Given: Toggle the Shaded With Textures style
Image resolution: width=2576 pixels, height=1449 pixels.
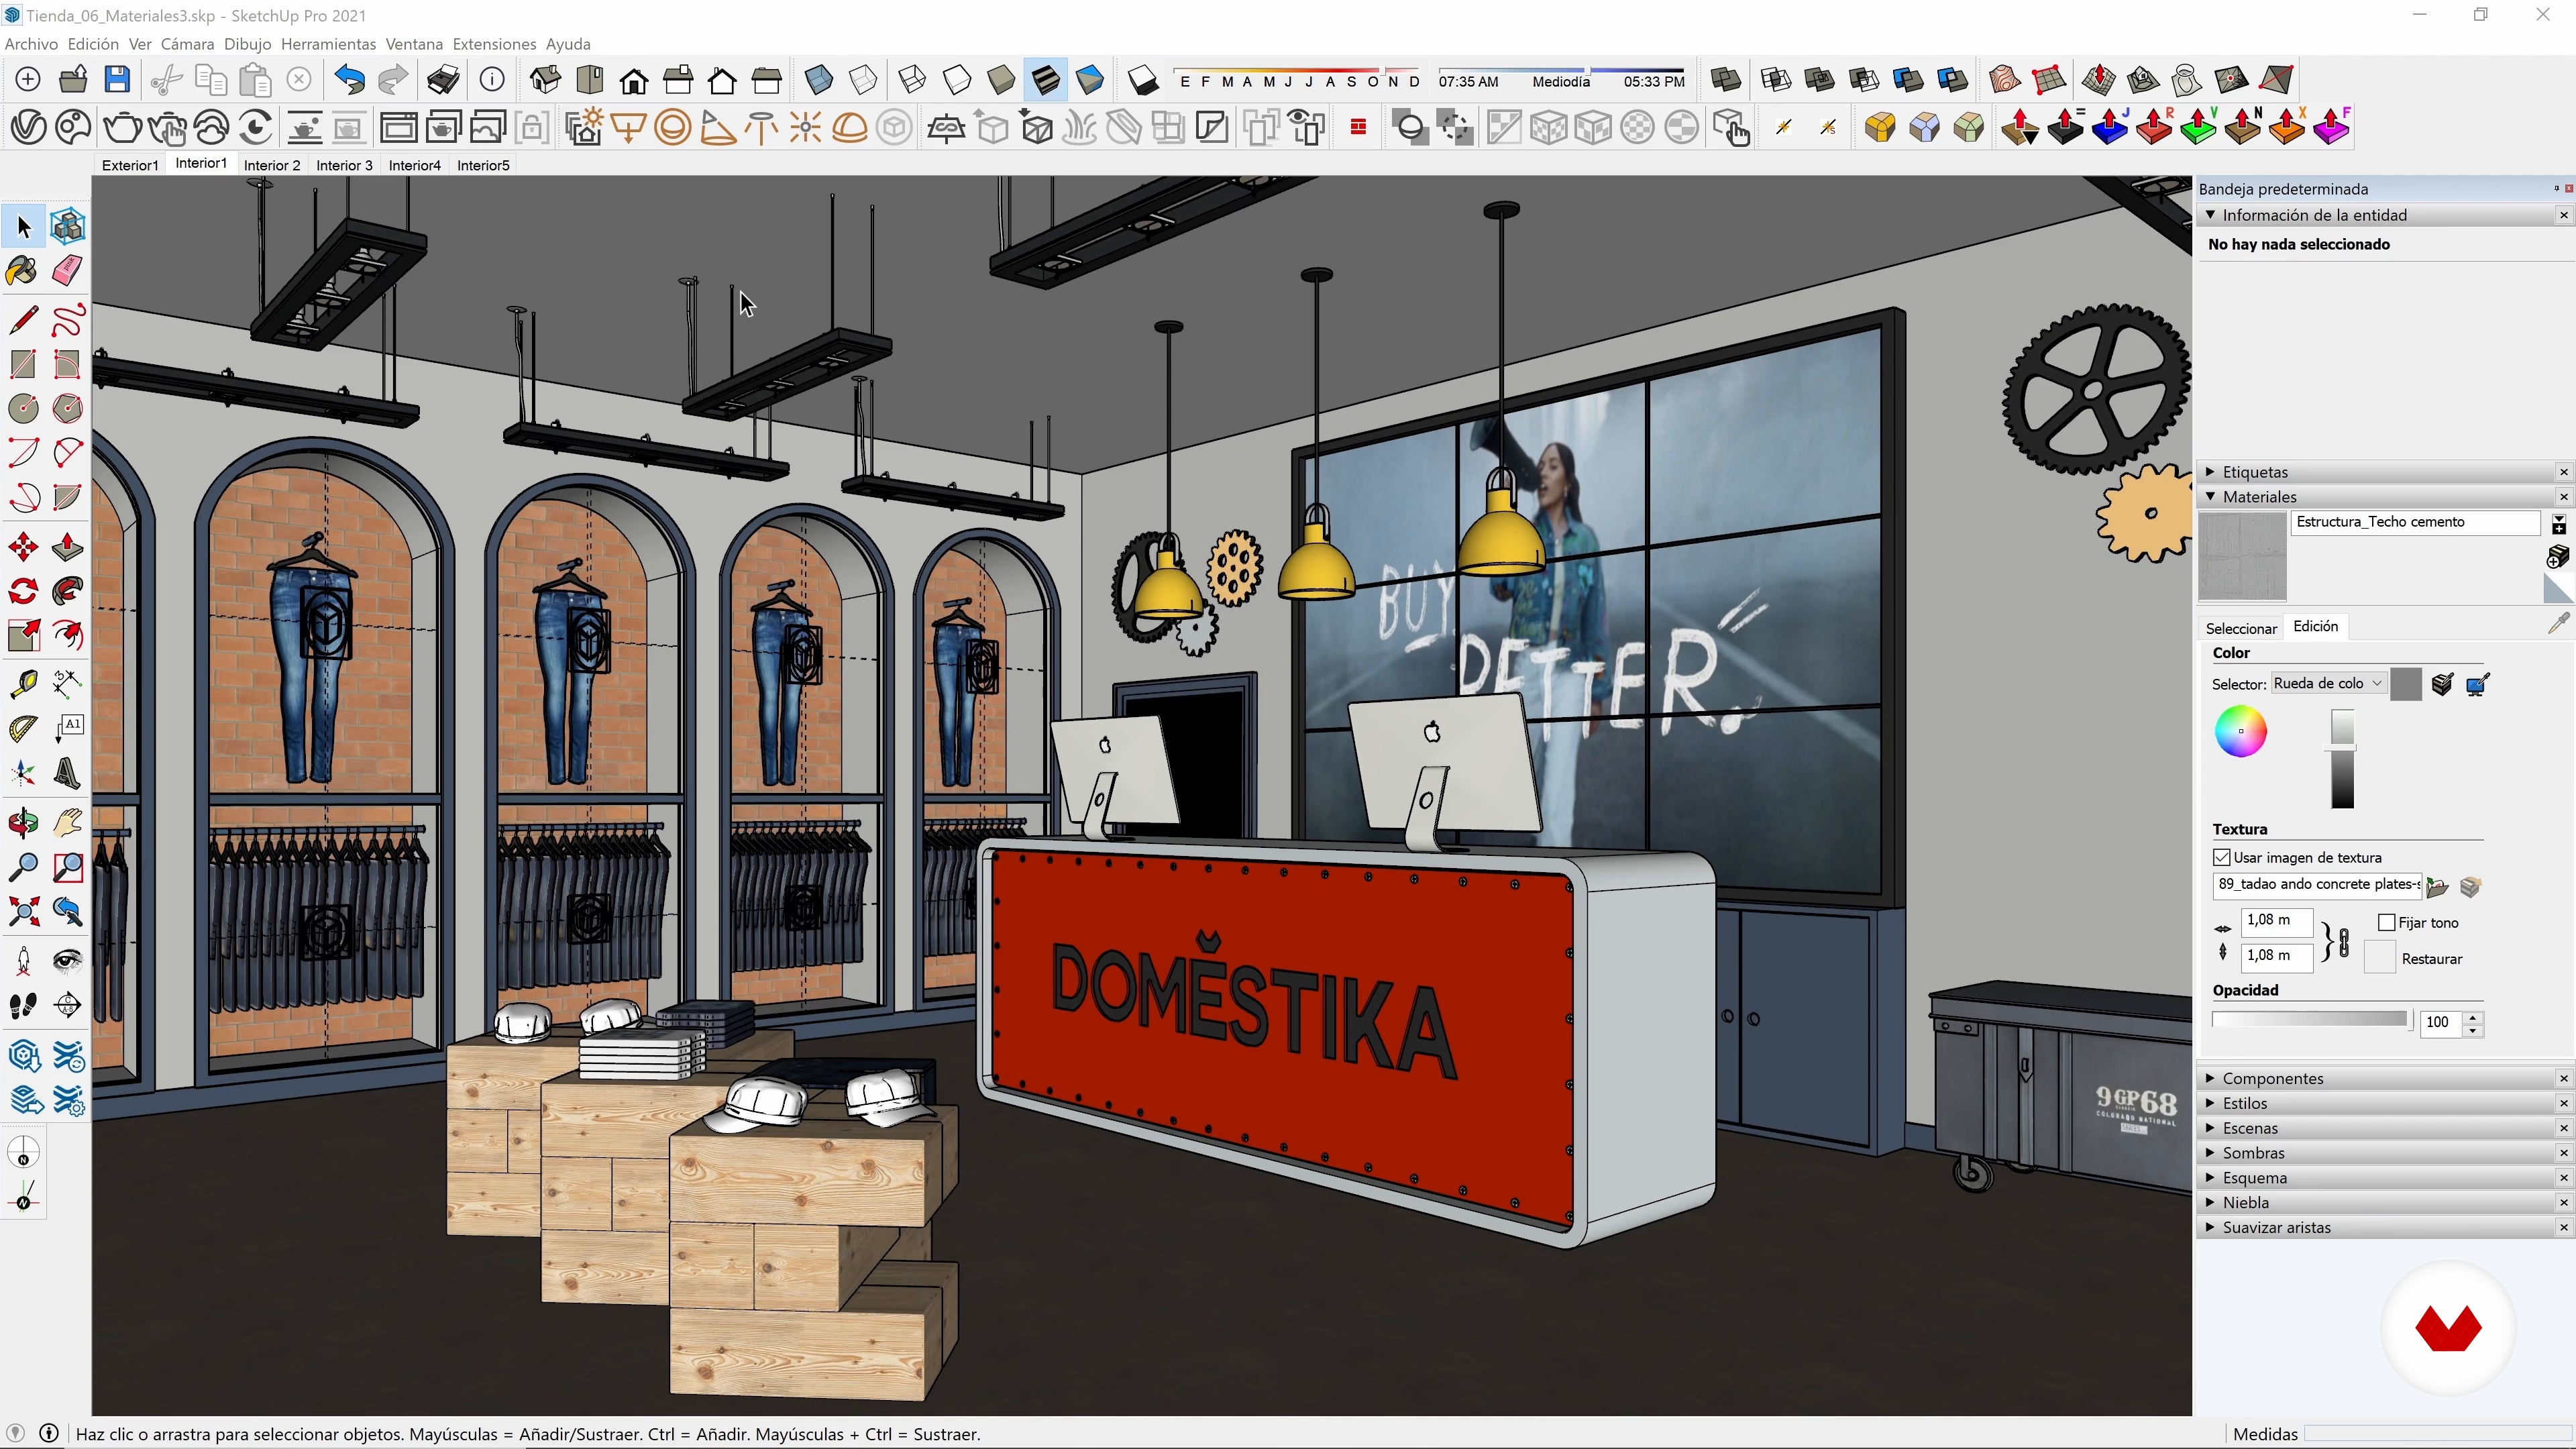Looking at the screenshot, I should point(1045,79).
